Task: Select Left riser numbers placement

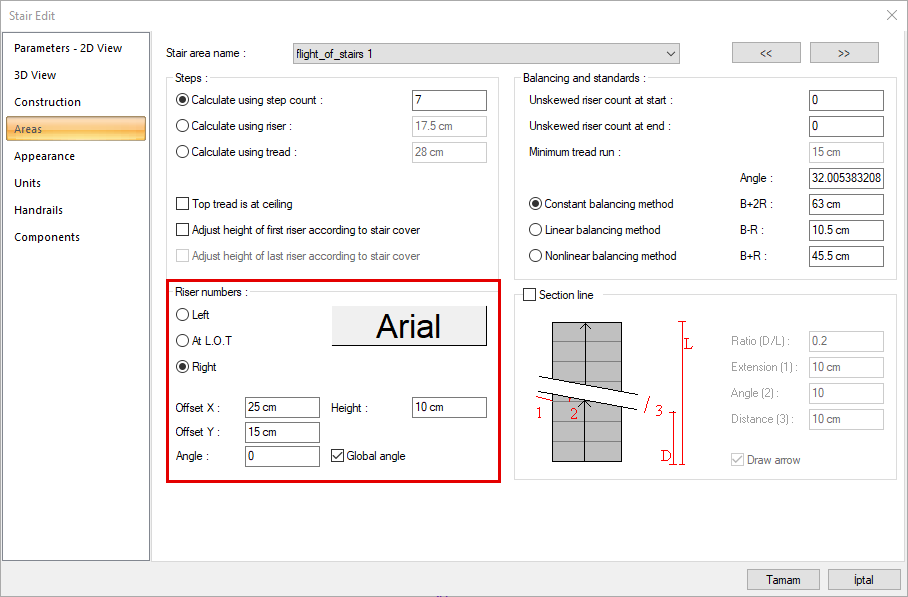Action: pyautogui.click(x=183, y=315)
